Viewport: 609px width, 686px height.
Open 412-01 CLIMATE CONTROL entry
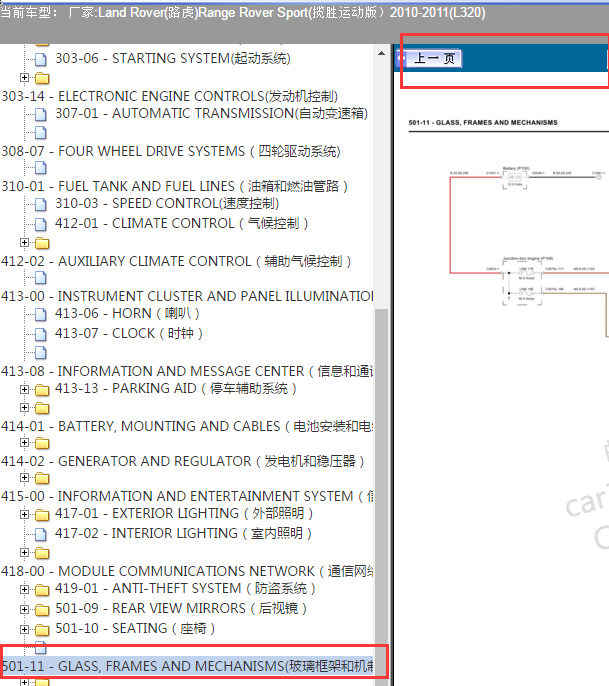pos(182,224)
